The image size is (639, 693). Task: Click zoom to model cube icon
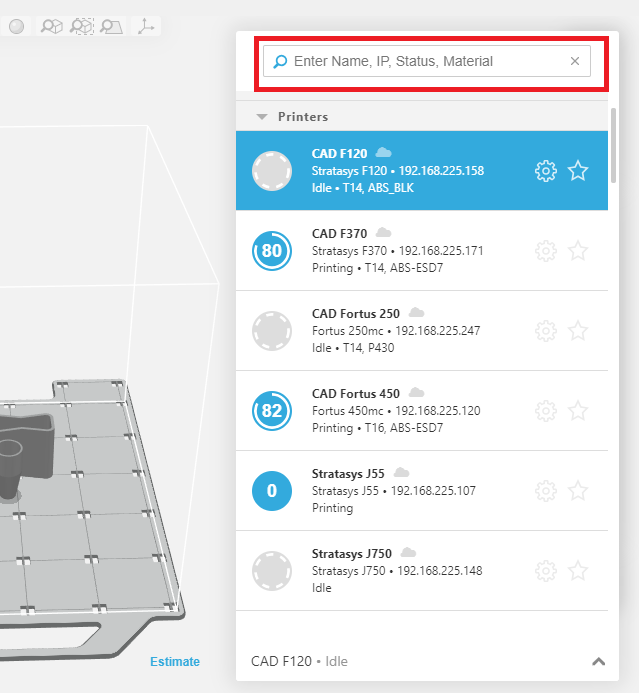[52, 26]
